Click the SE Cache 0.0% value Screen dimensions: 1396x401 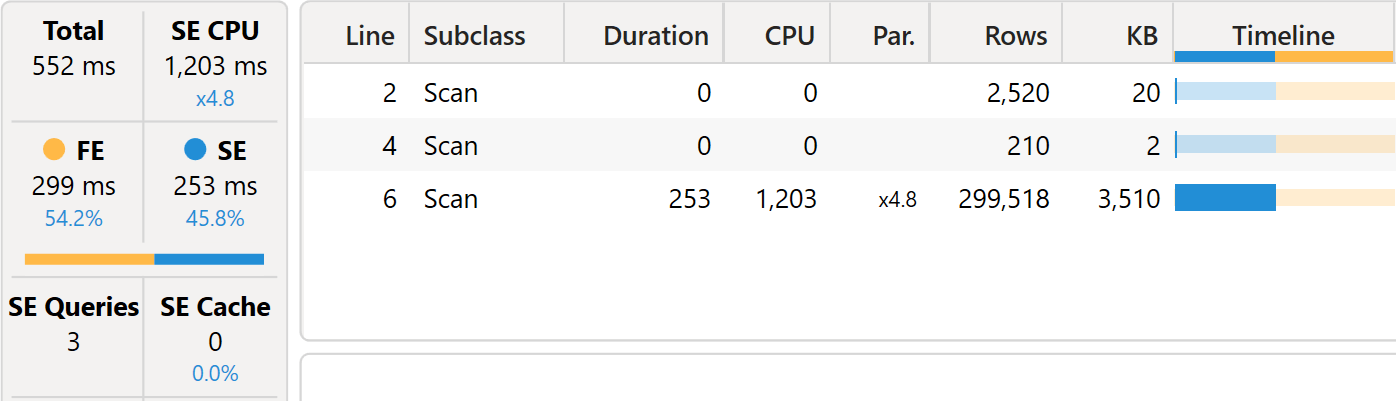click(215, 374)
